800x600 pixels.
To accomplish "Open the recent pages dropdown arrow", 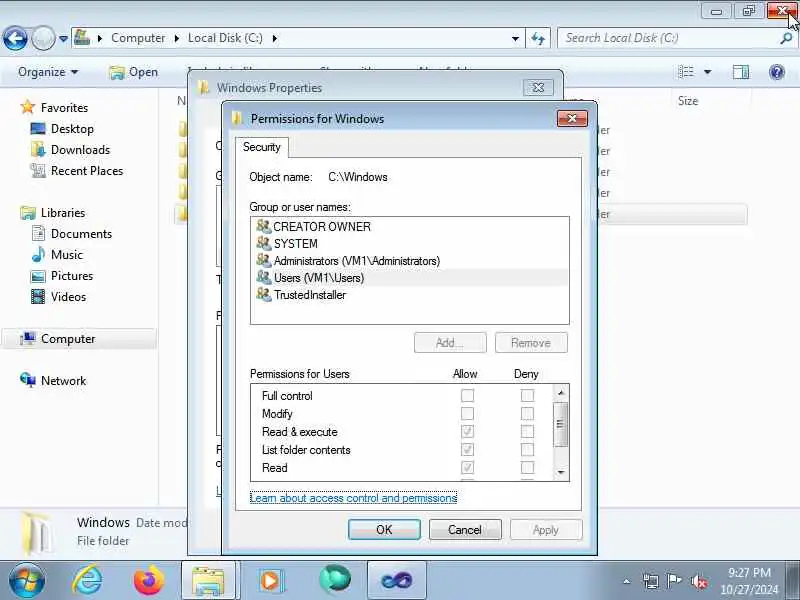I will coord(63,38).
